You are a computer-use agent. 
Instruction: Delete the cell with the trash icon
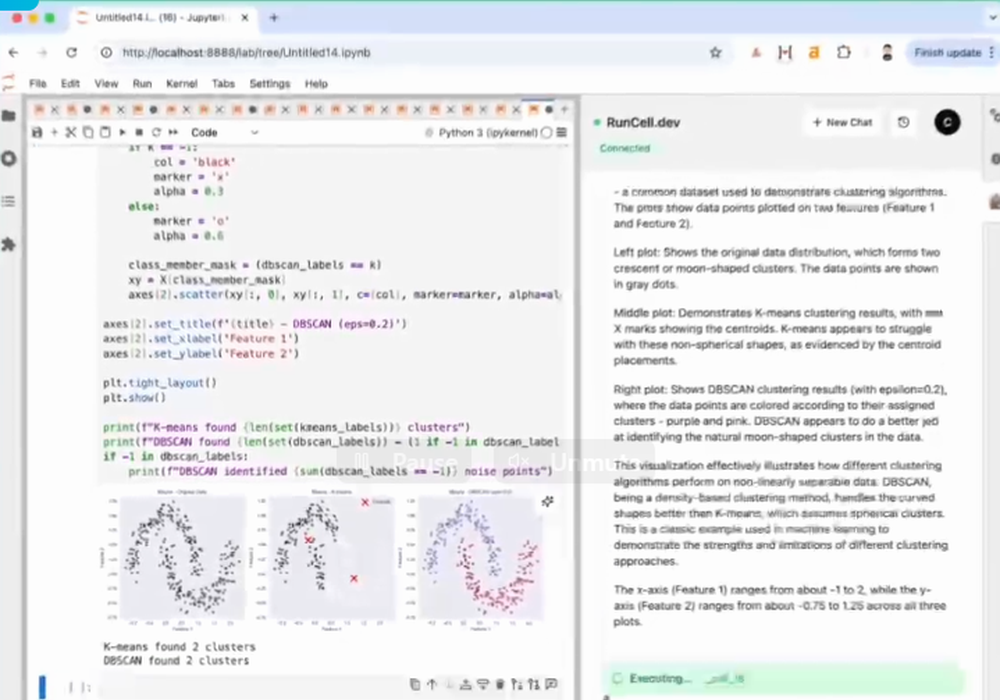tap(500, 684)
